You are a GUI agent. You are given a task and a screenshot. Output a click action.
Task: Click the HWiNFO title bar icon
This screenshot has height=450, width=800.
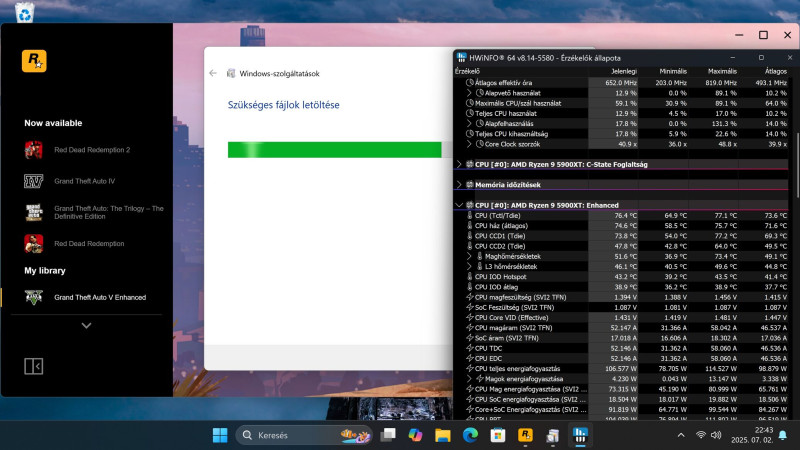pyautogui.click(x=461, y=58)
